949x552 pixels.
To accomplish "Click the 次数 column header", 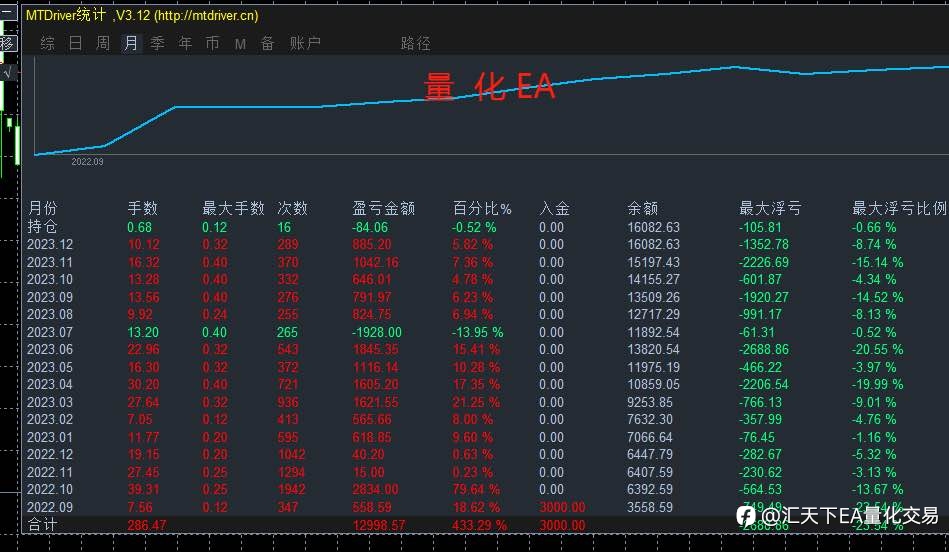I will [293, 208].
